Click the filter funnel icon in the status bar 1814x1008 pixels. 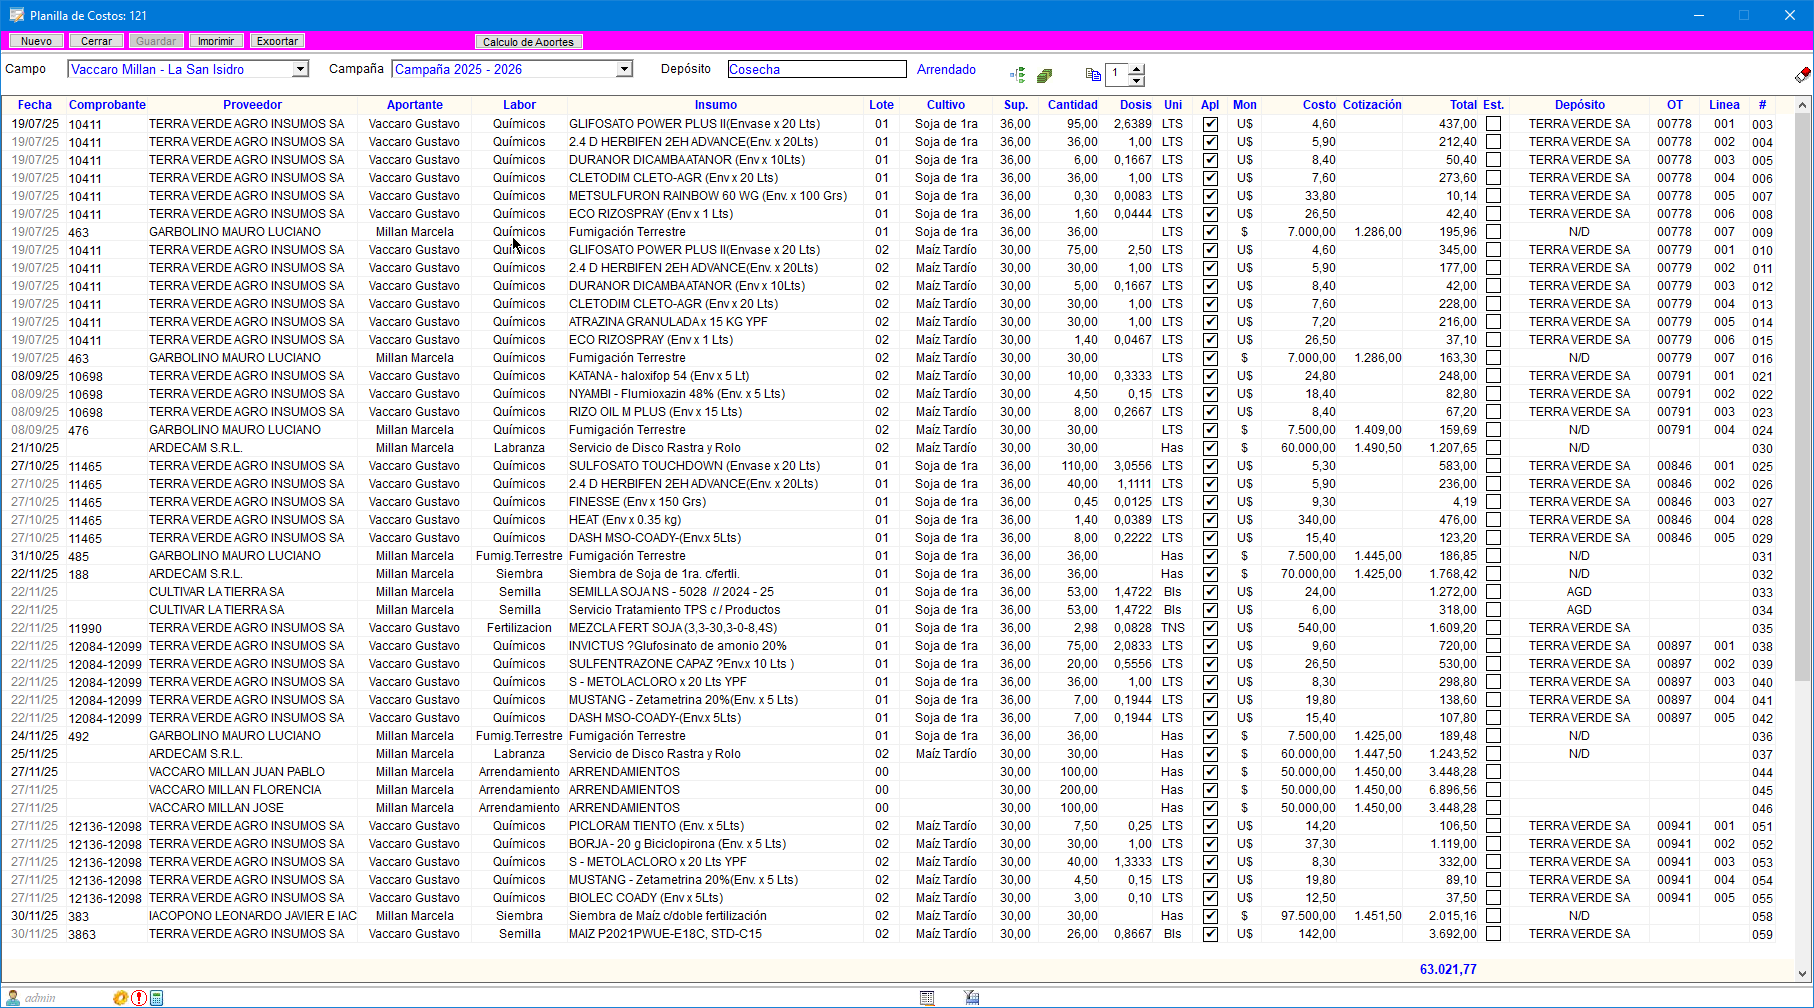[971, 998]
